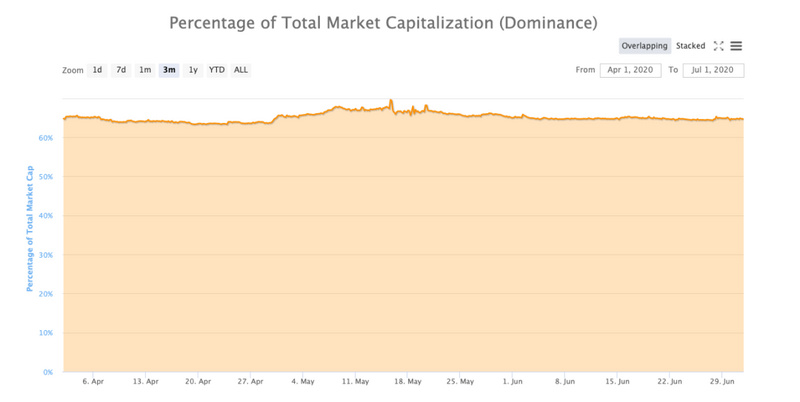Click the Percentage of Total Market Cap axis title

tap(30, 229)
